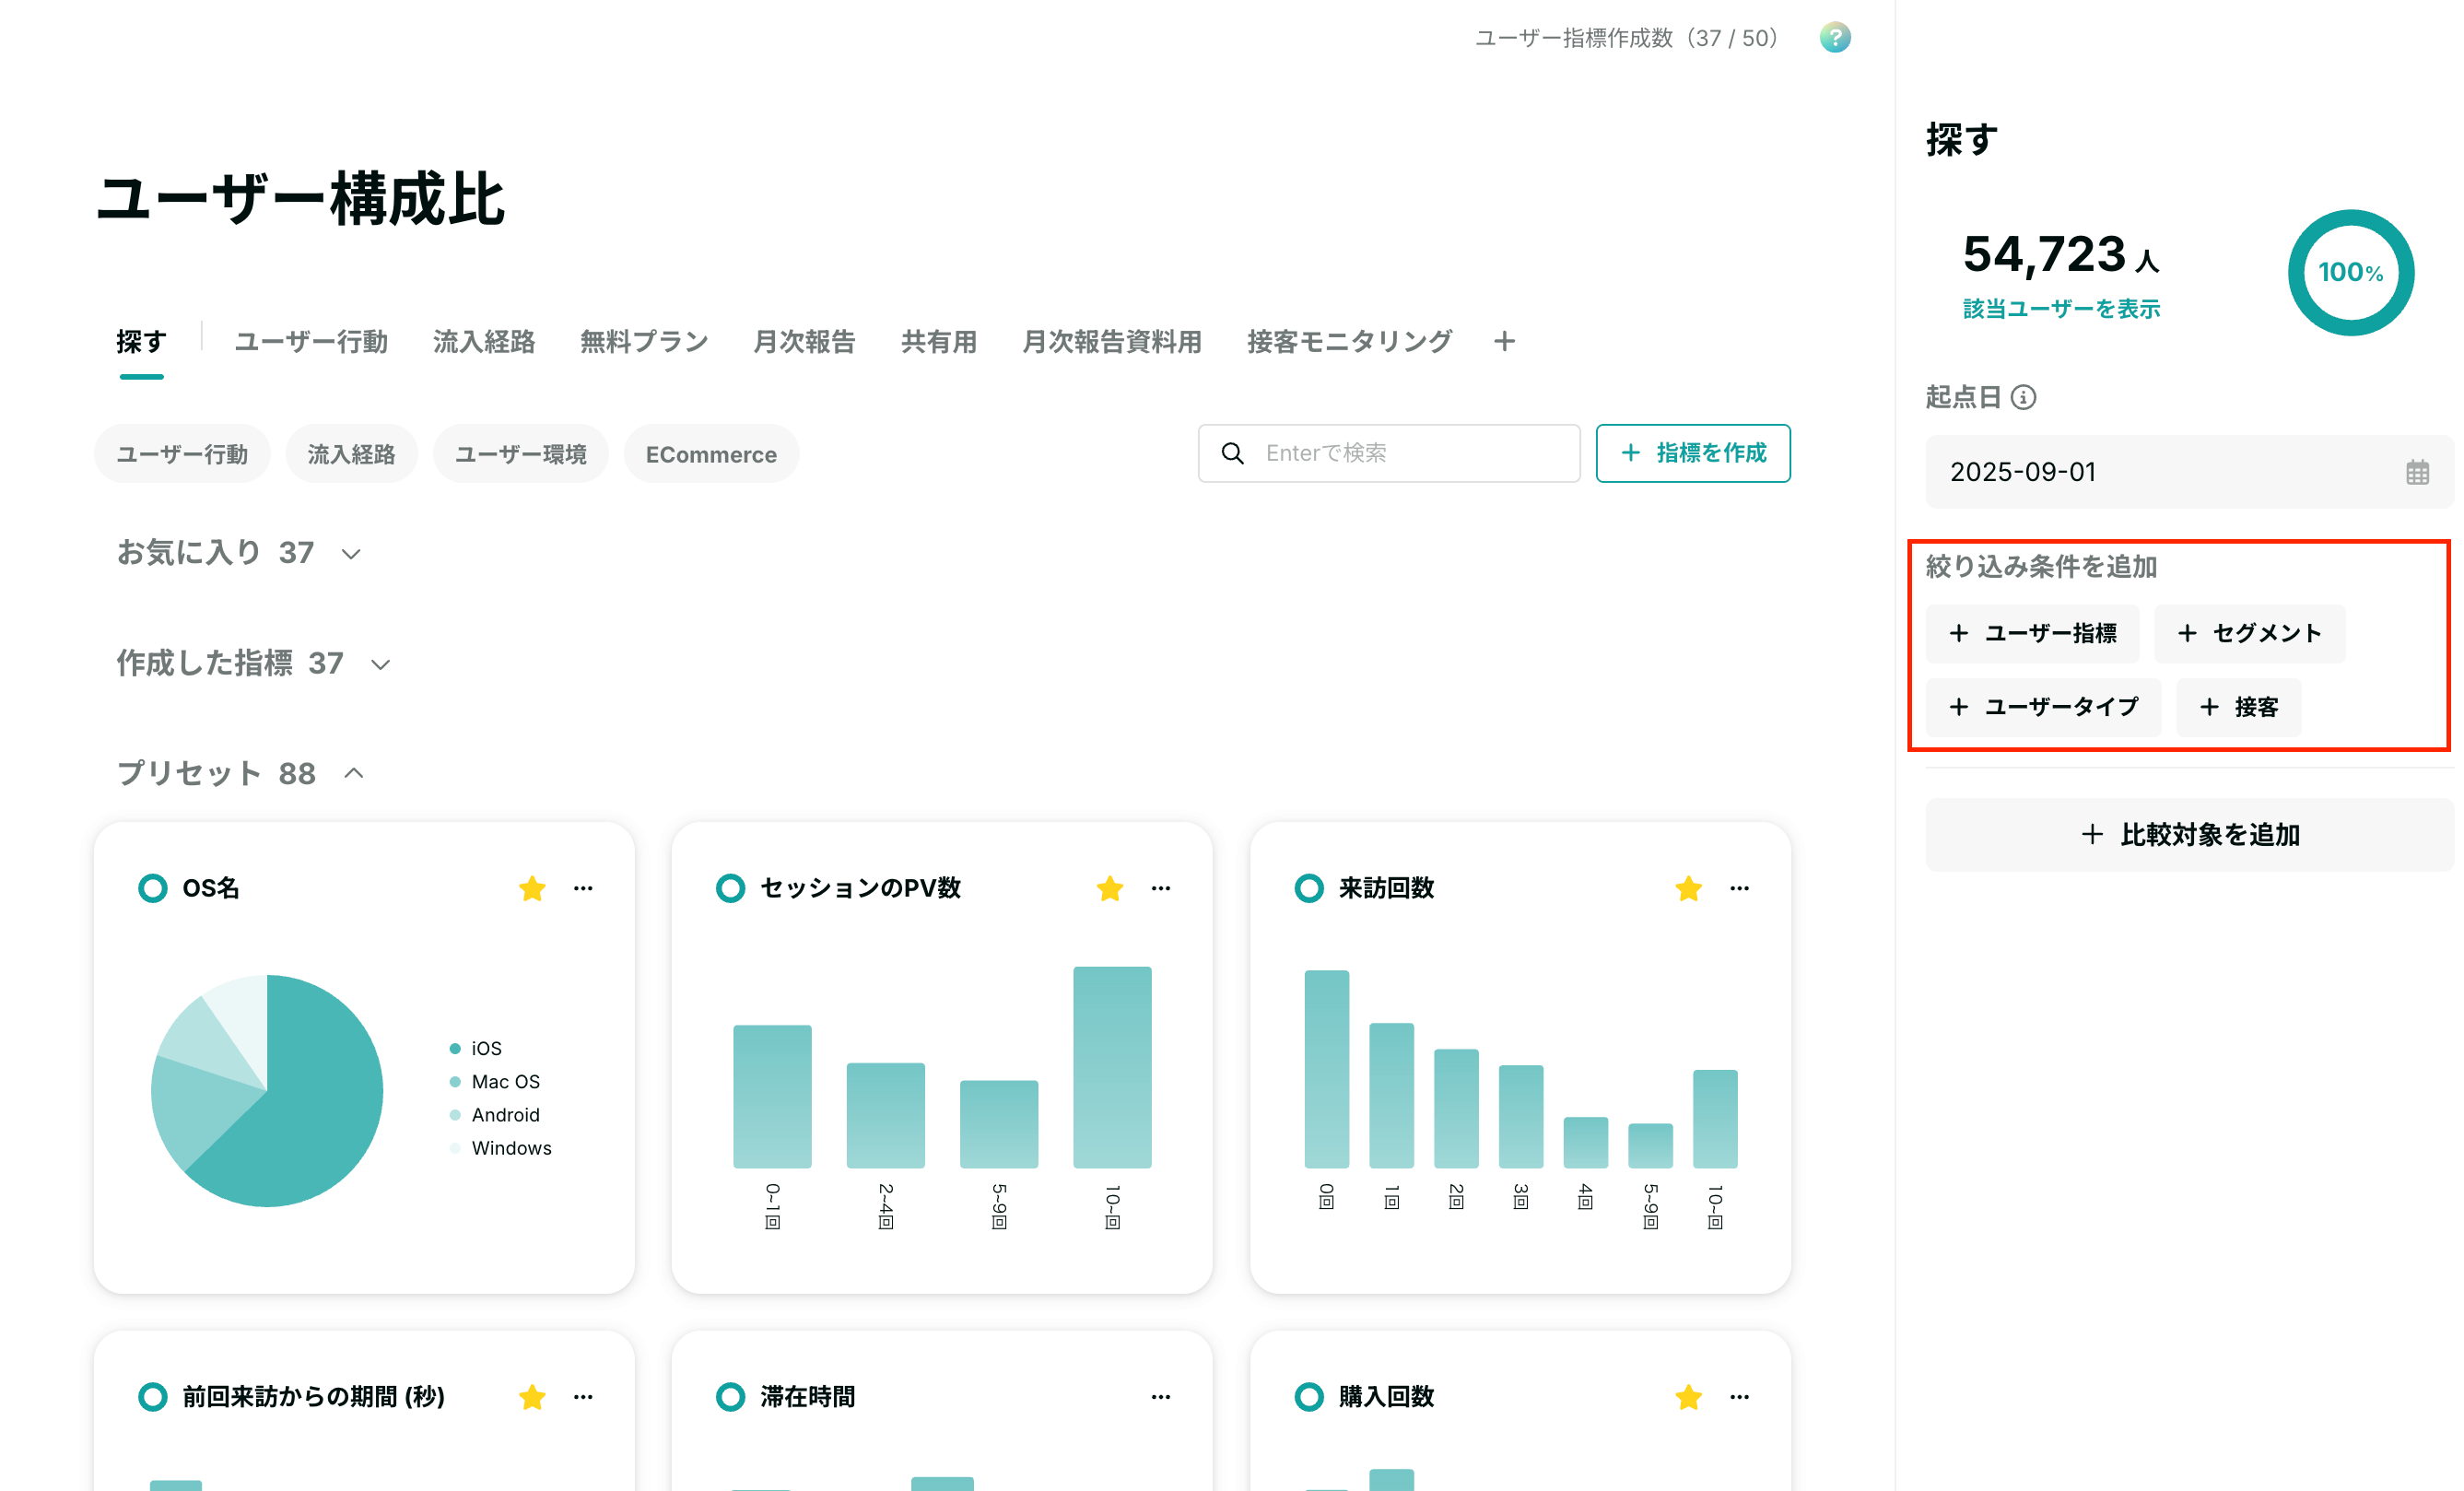Viewport: 2464px width, 1491px height.
Task: Click the info icon beside 起点日
Action: (x=2023, y=397)
